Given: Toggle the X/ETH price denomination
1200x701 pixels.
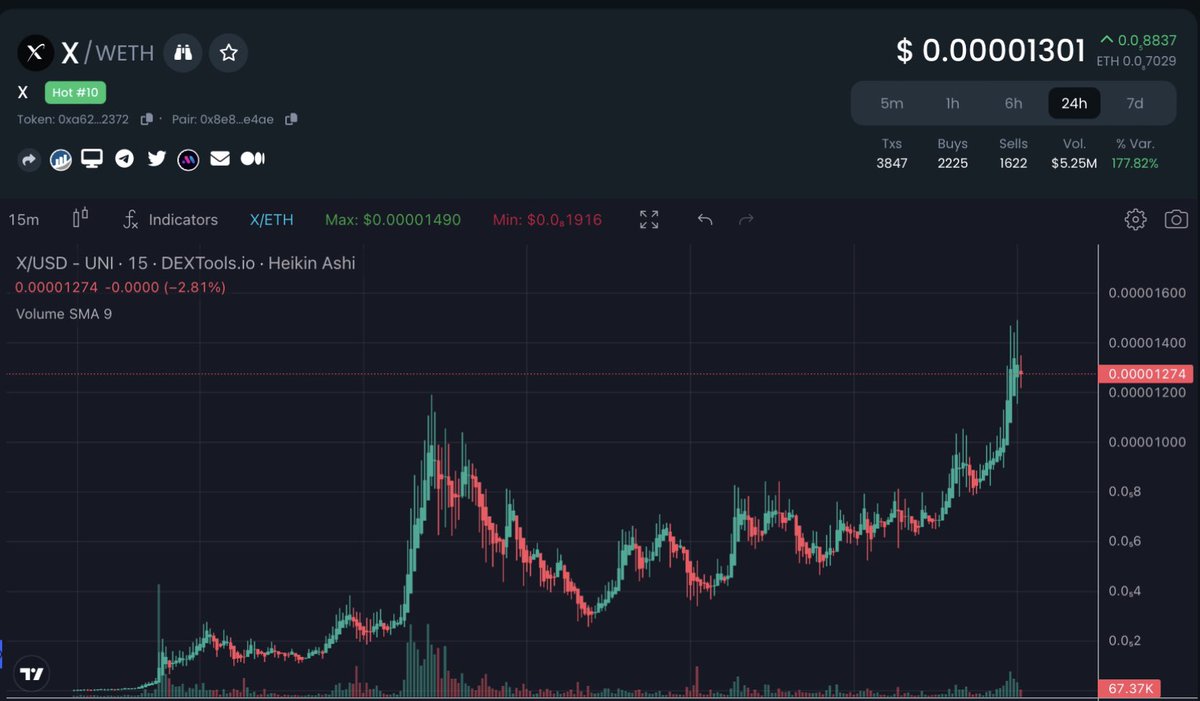Looking at the screenshot, I should pyautogui.click(x=272, y=219).
